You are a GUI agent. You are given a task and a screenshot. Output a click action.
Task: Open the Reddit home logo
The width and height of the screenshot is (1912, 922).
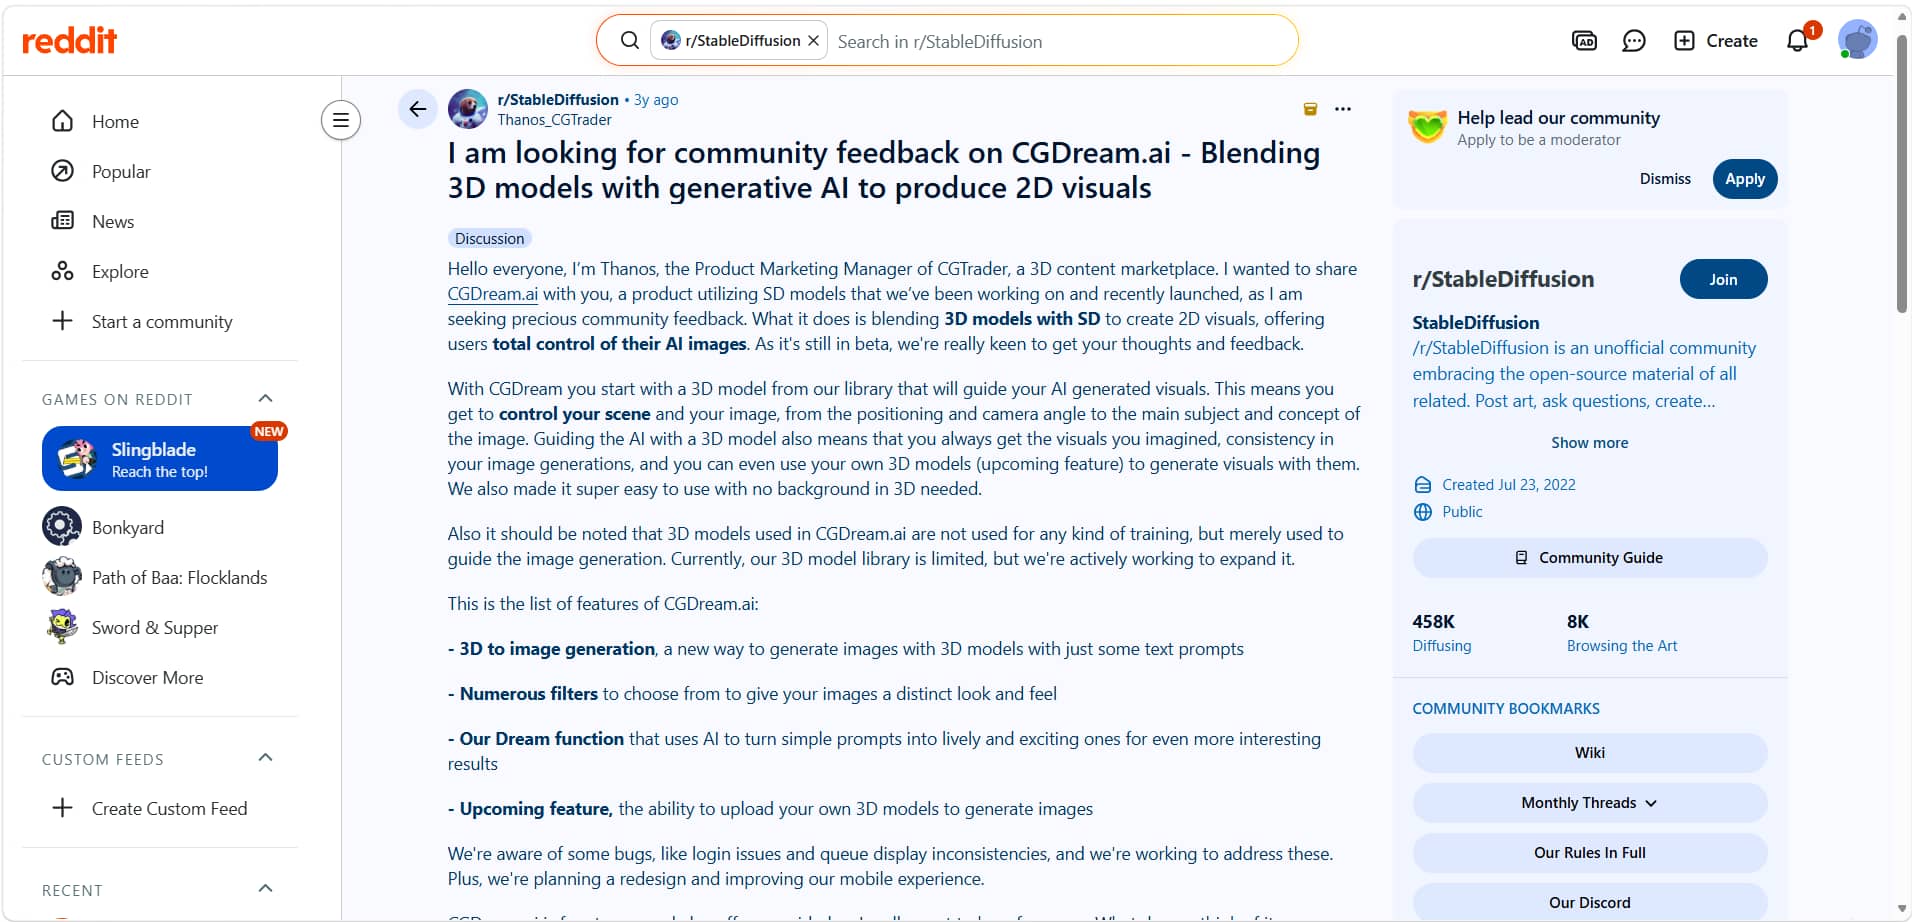[69, 40]
